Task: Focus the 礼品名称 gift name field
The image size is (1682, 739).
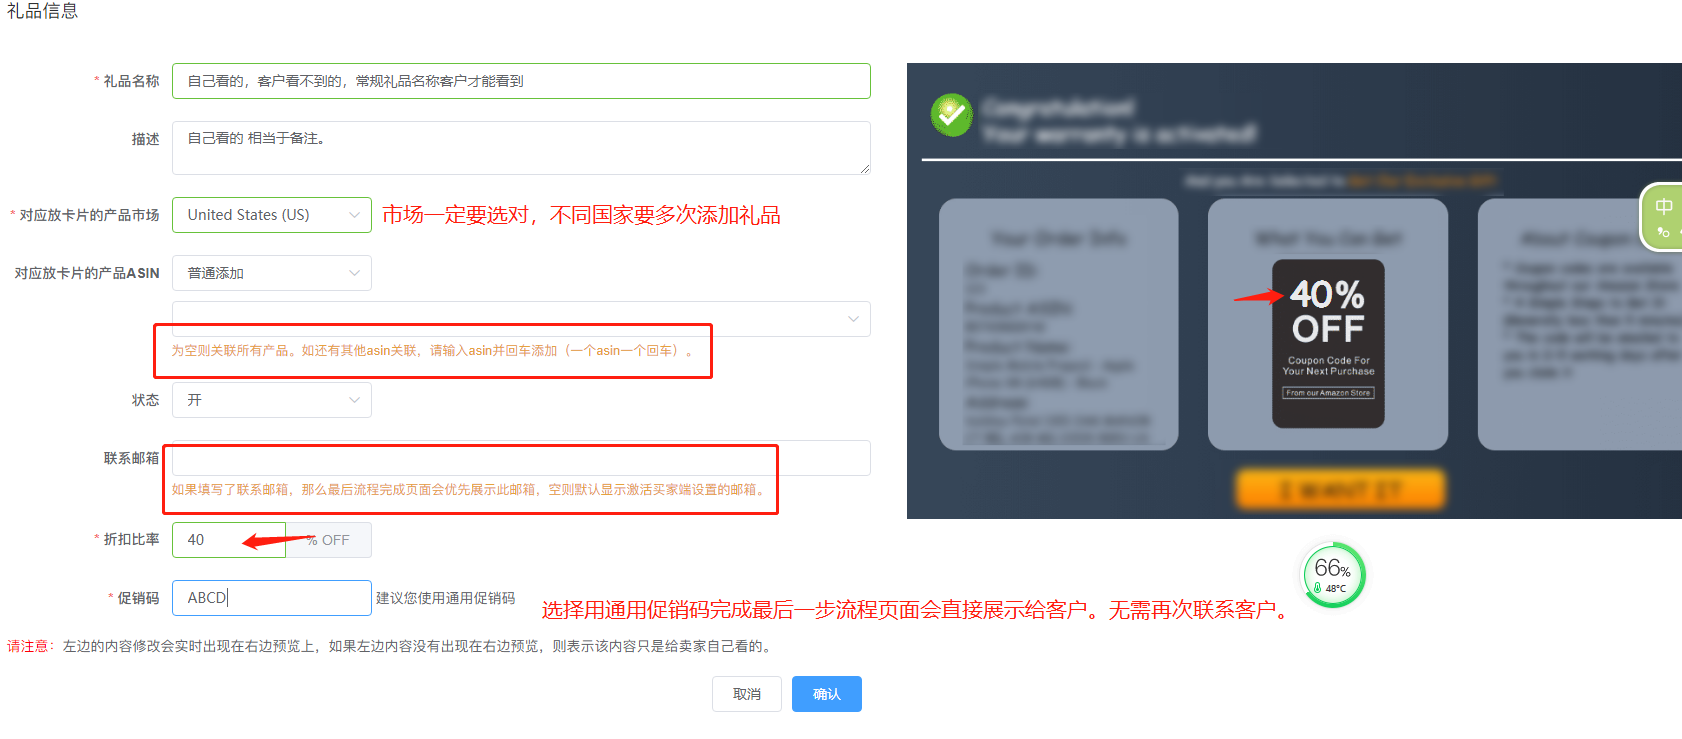Action: [521, 81]
